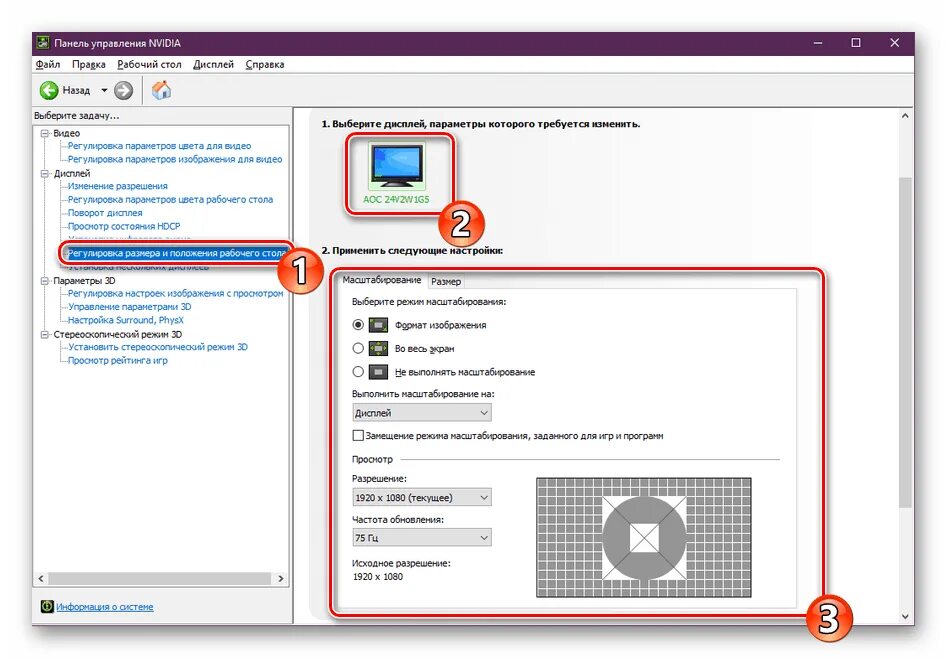Open the Правка menu

pyautogui.click(x=89, y=65)
